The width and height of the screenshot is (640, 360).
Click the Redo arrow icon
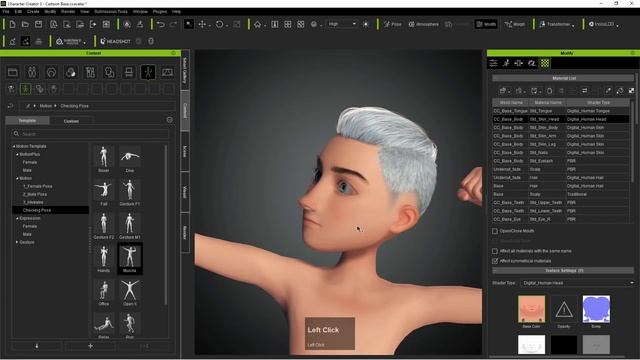pyautogui.click(x=173, y=24)
